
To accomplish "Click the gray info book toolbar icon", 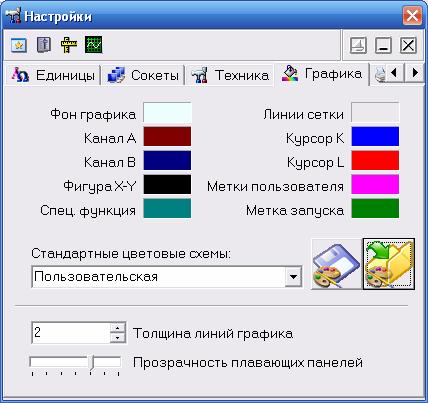I will click(44, 45).
